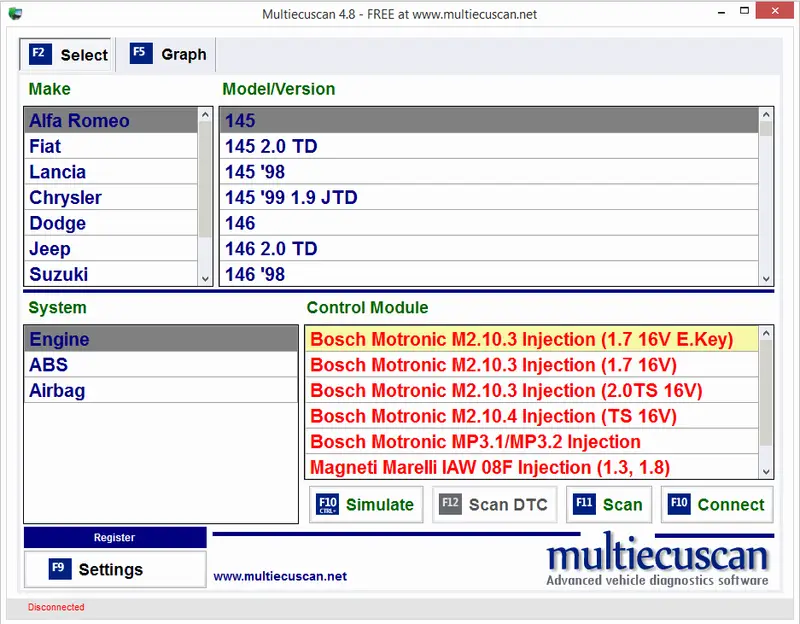Click the Register button

115,537
